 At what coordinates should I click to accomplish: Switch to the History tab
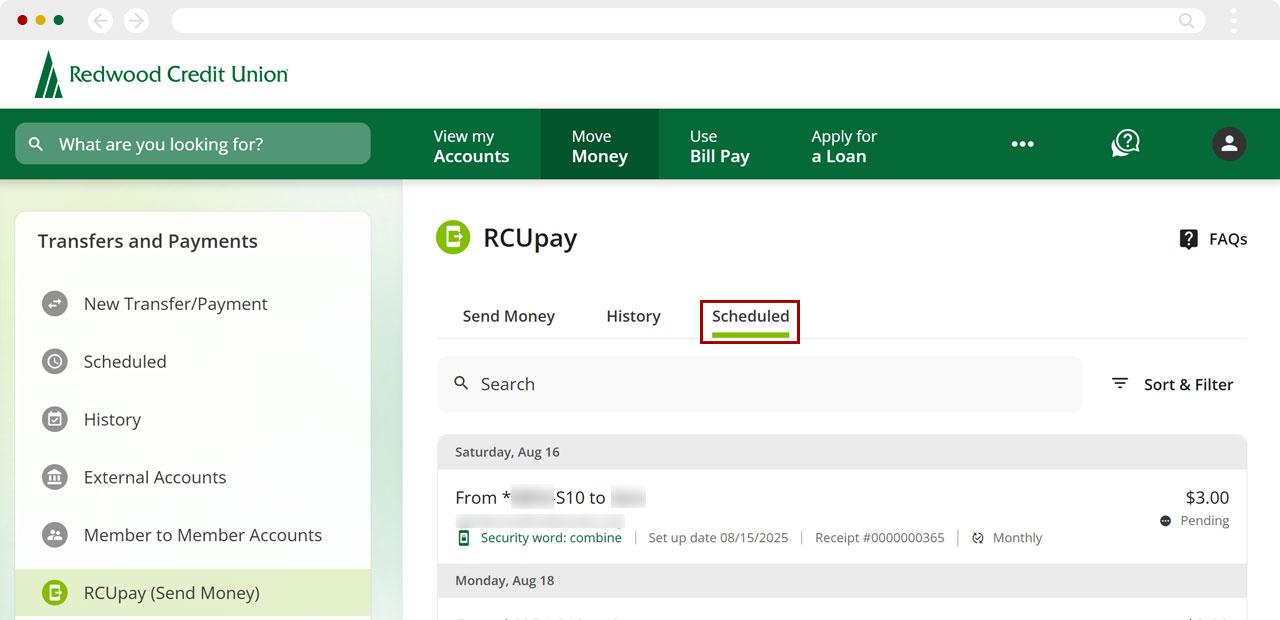633,316
